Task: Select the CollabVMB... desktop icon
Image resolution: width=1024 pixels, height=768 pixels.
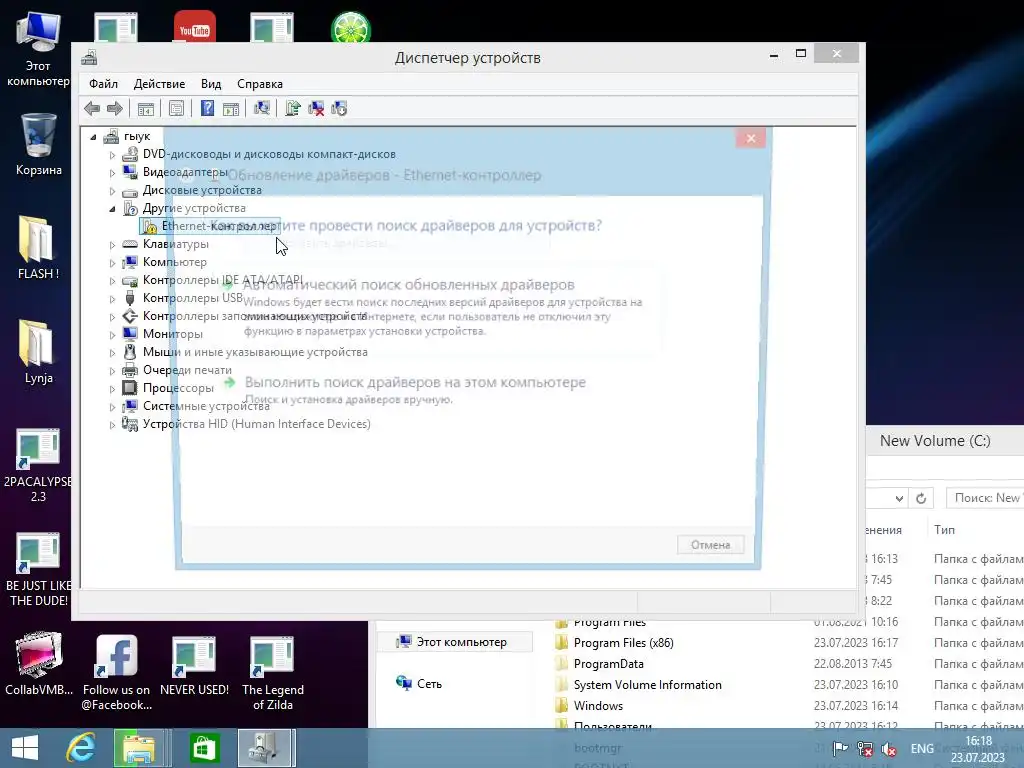Action: (39, 664)
